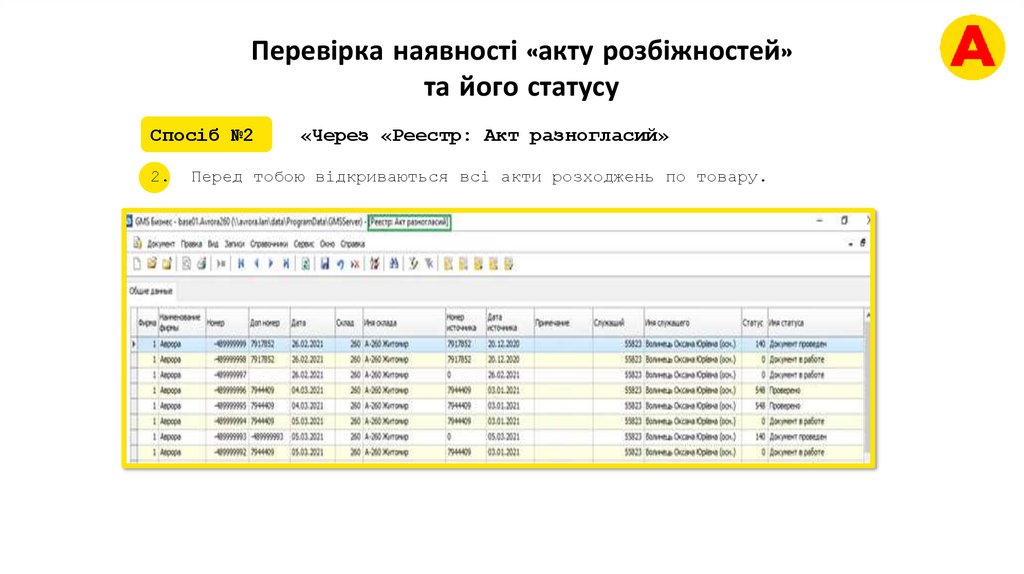The image size is (1024, 574).
Task: Open the Правка menu
Action: tap(191, 244)
